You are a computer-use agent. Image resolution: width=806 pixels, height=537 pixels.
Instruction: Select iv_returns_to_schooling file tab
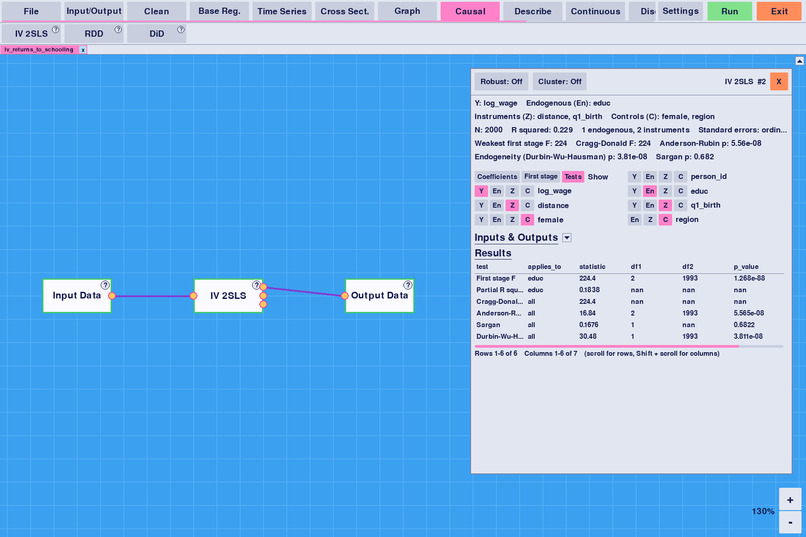tap(39, 50)
